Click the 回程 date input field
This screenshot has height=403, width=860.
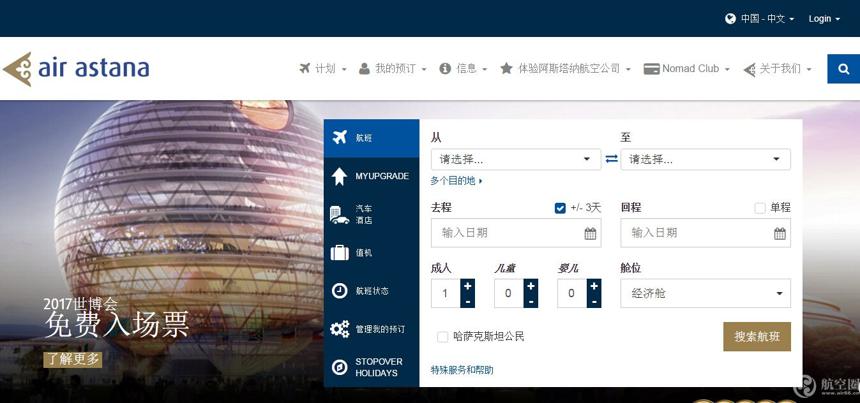coord(705,233)
